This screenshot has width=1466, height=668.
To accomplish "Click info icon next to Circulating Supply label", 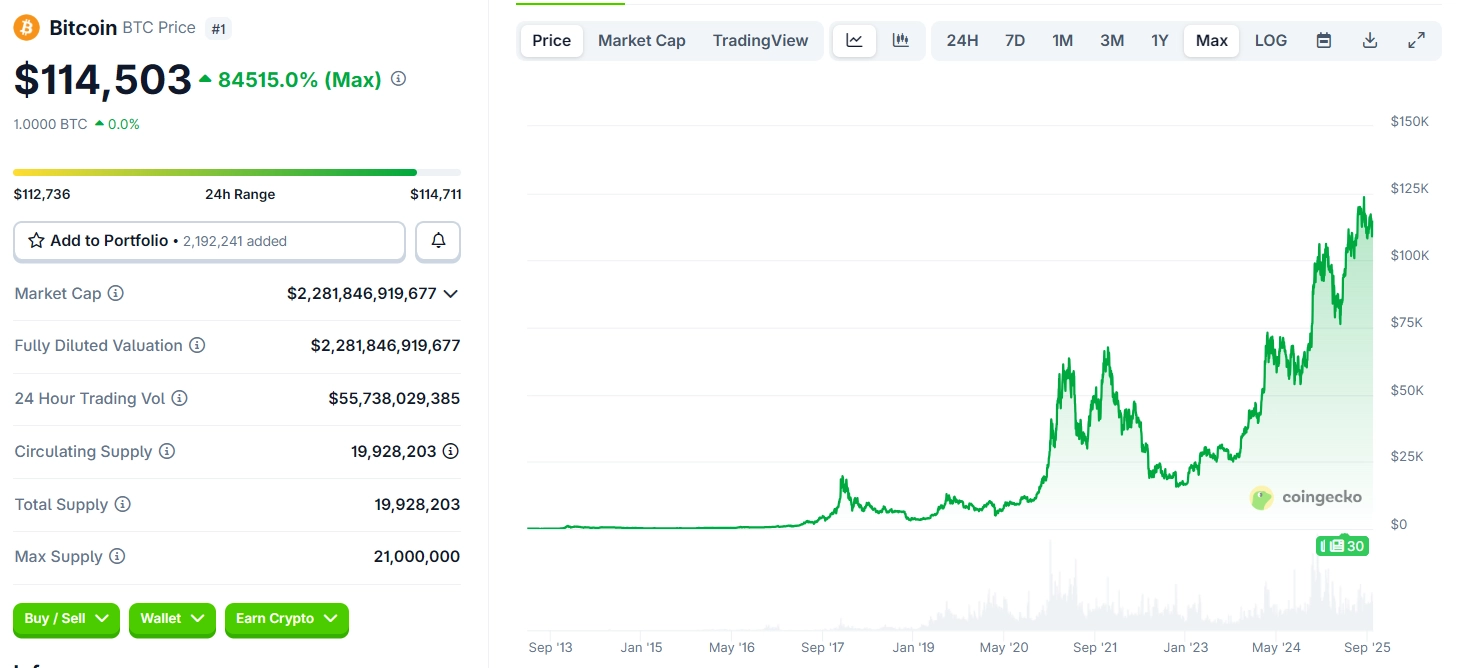I will click(x=167, y=451).
